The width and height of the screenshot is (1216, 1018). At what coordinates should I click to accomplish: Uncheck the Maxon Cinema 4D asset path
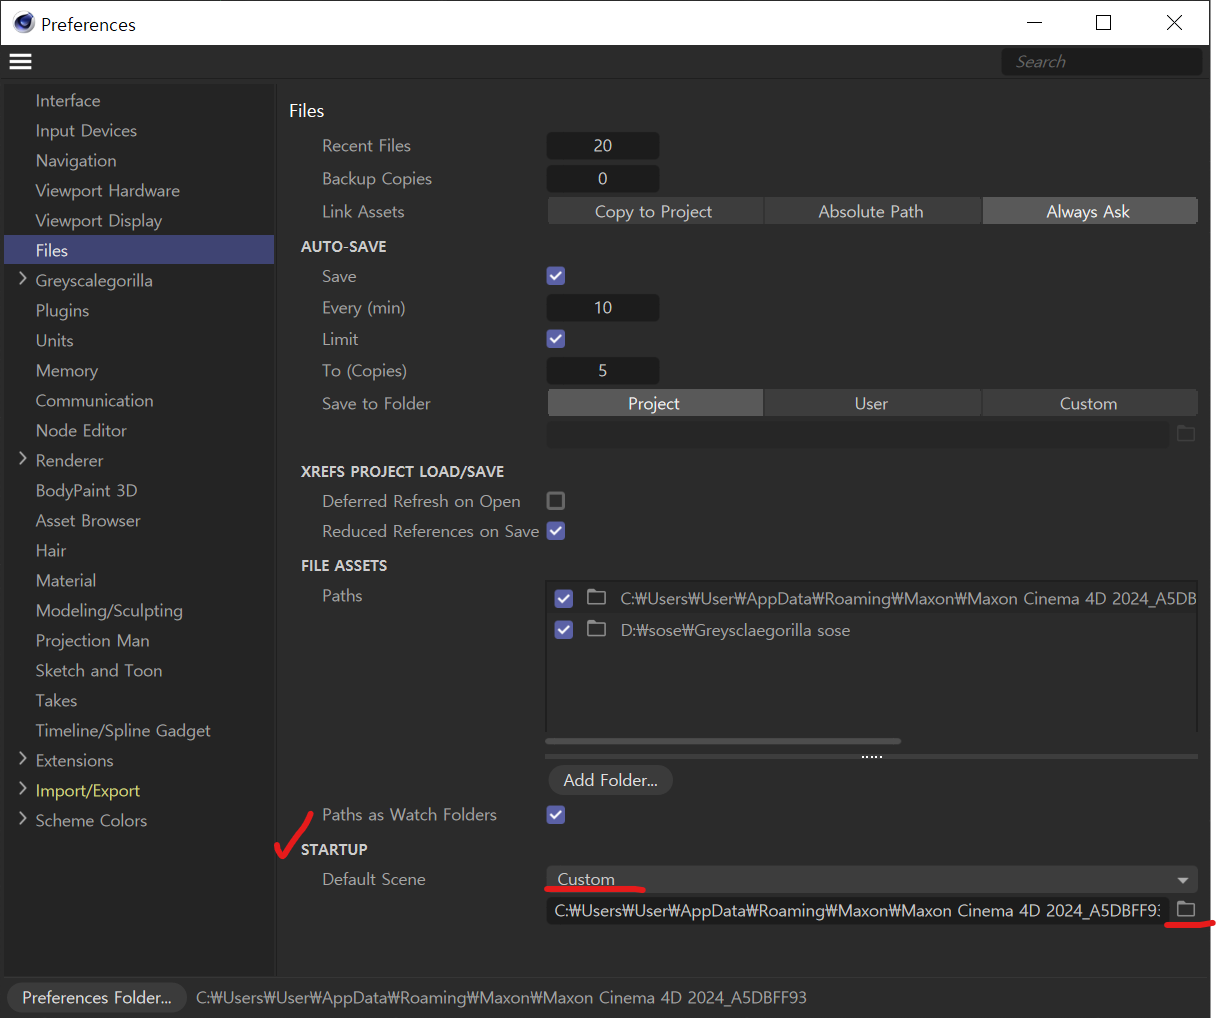[x=564, y=598]
